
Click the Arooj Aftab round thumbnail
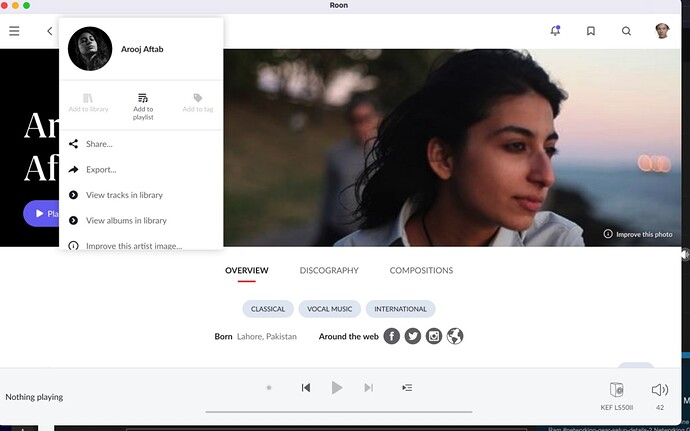click(x=90, y=49)
